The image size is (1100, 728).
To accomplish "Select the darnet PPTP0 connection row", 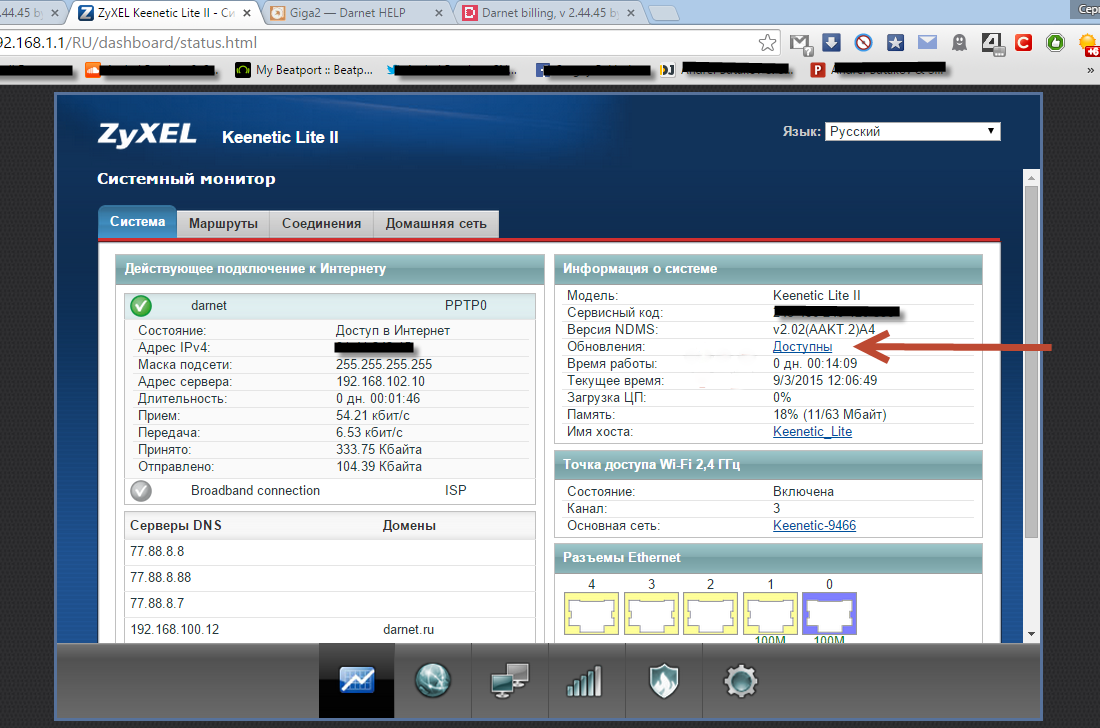I will 330,306.
